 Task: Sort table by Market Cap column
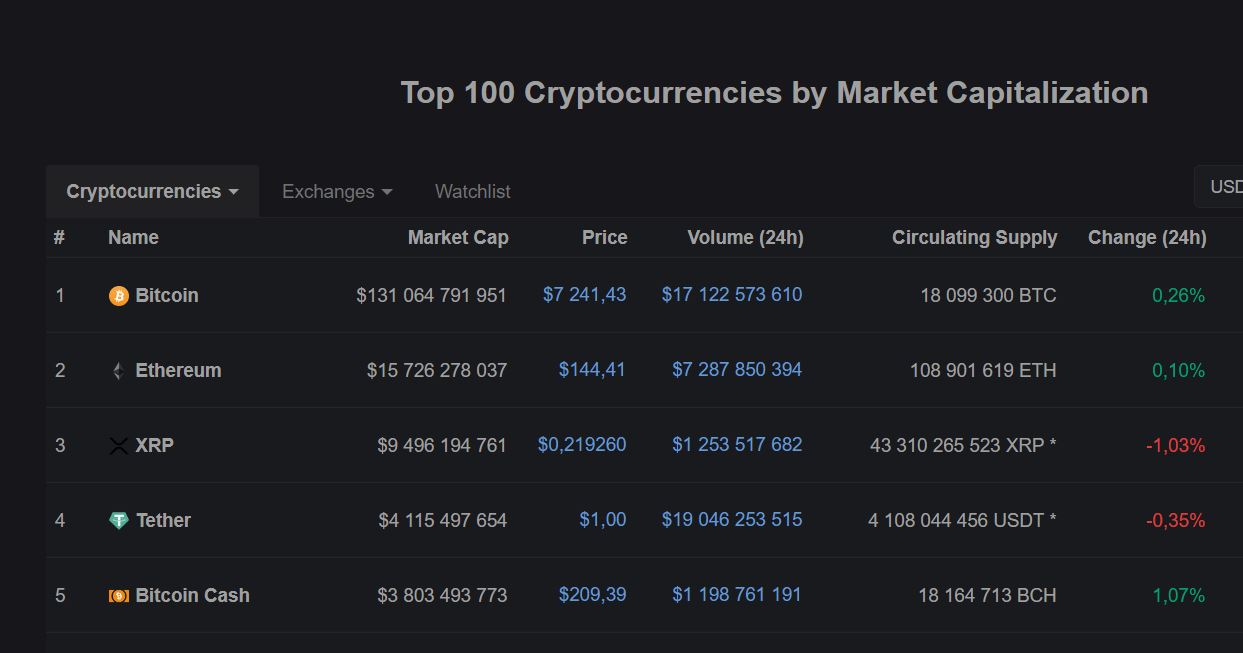pyautogui.click(x=457, y=238)
